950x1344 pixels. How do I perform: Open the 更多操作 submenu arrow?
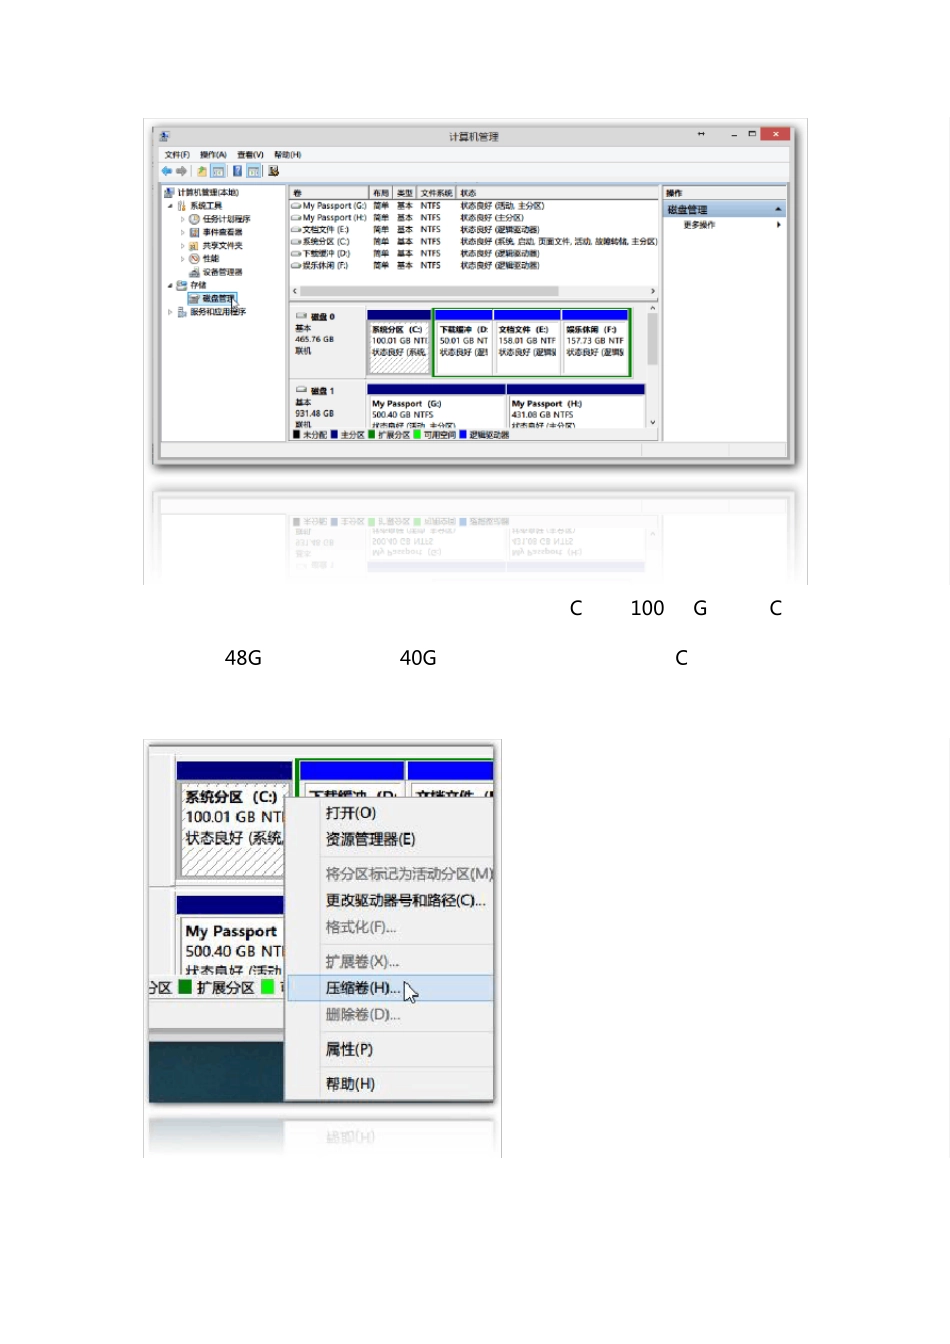[778, 225]
